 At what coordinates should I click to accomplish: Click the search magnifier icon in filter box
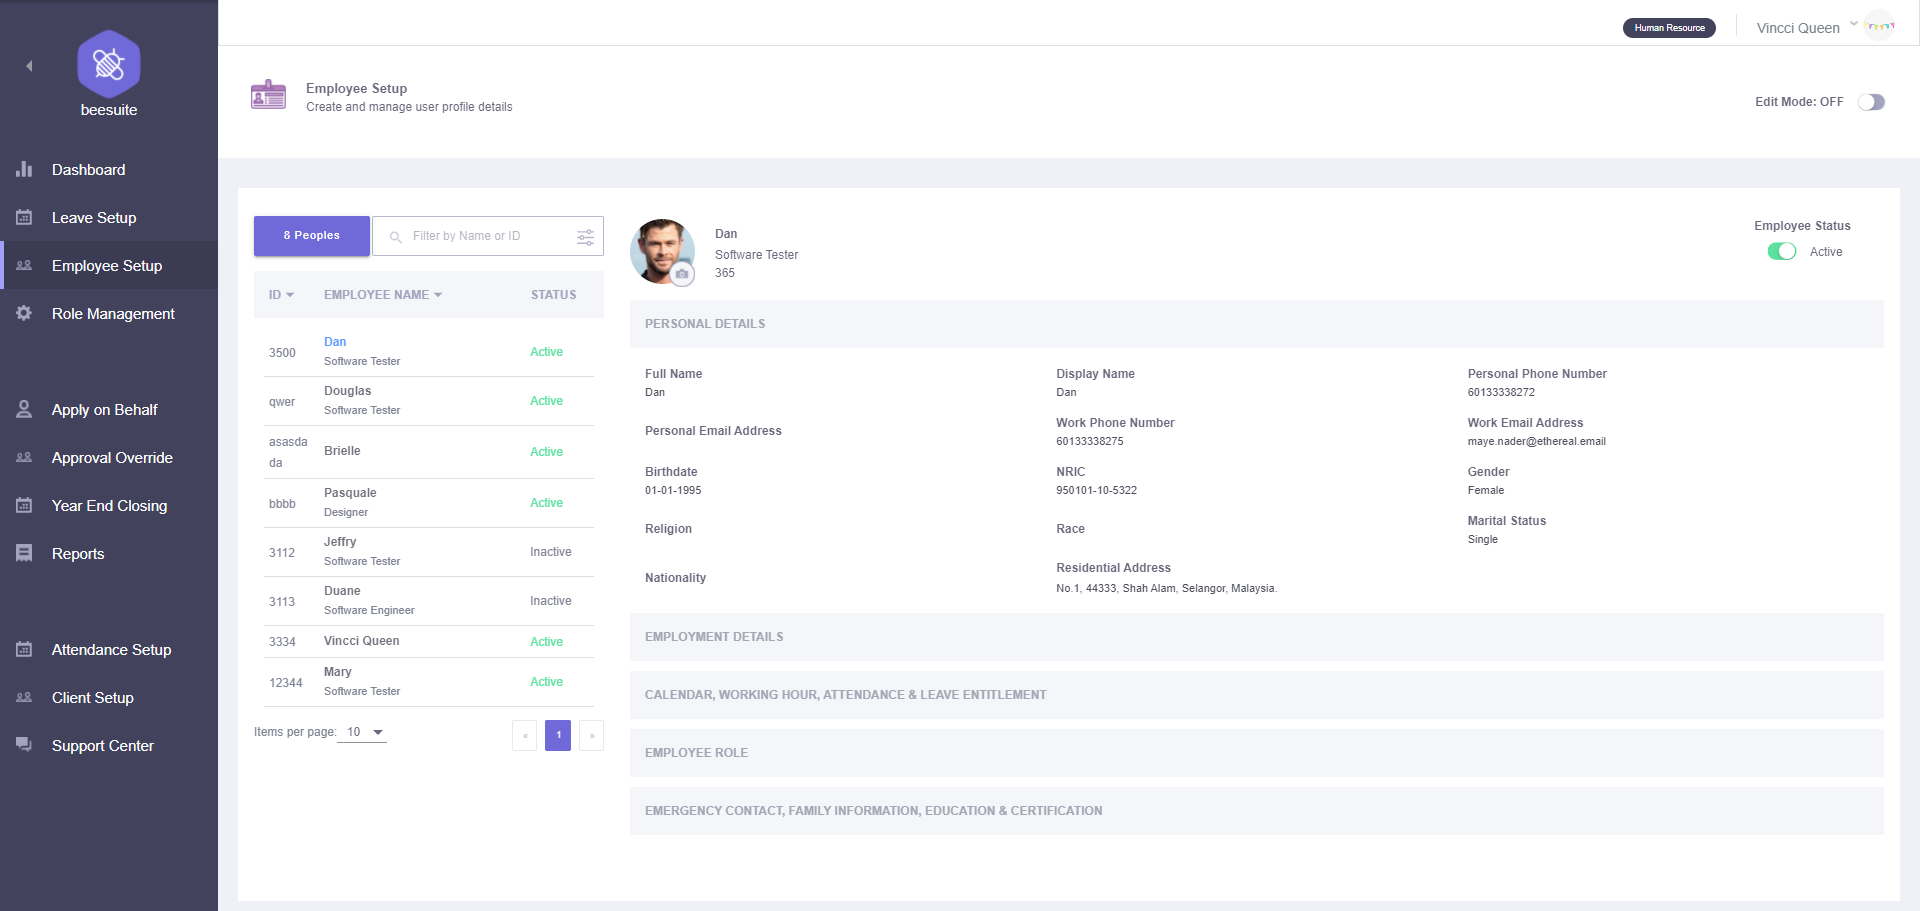tap(395, 237)
